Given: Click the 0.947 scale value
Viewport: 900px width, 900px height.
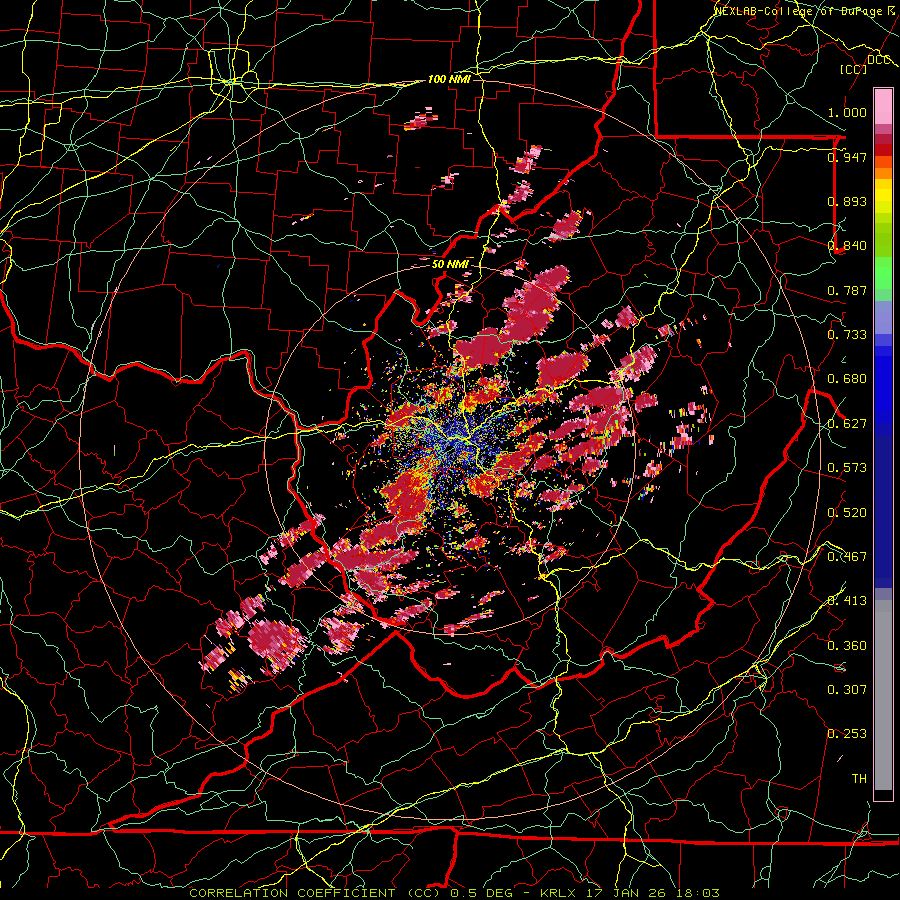Looking at the screenshot, I should pos(847,157).
